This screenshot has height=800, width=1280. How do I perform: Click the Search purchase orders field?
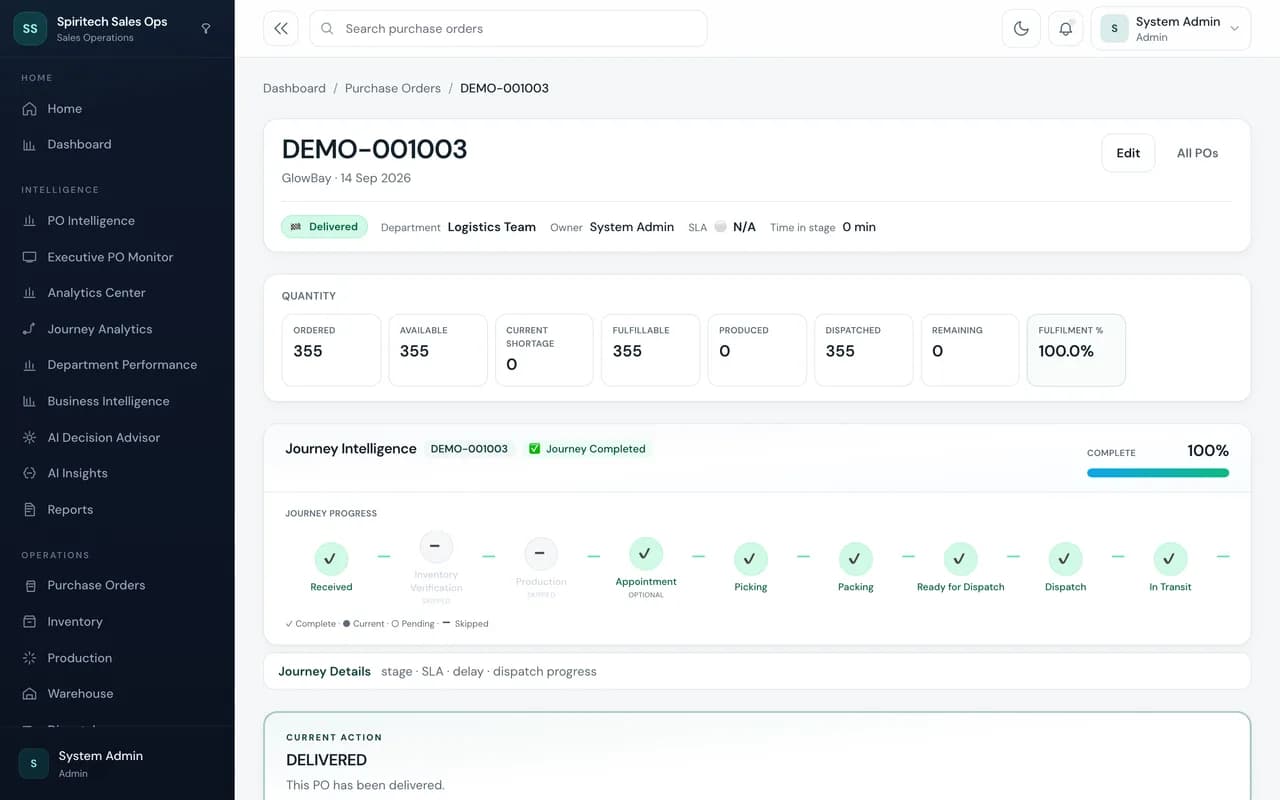click(x=508, y=29)
